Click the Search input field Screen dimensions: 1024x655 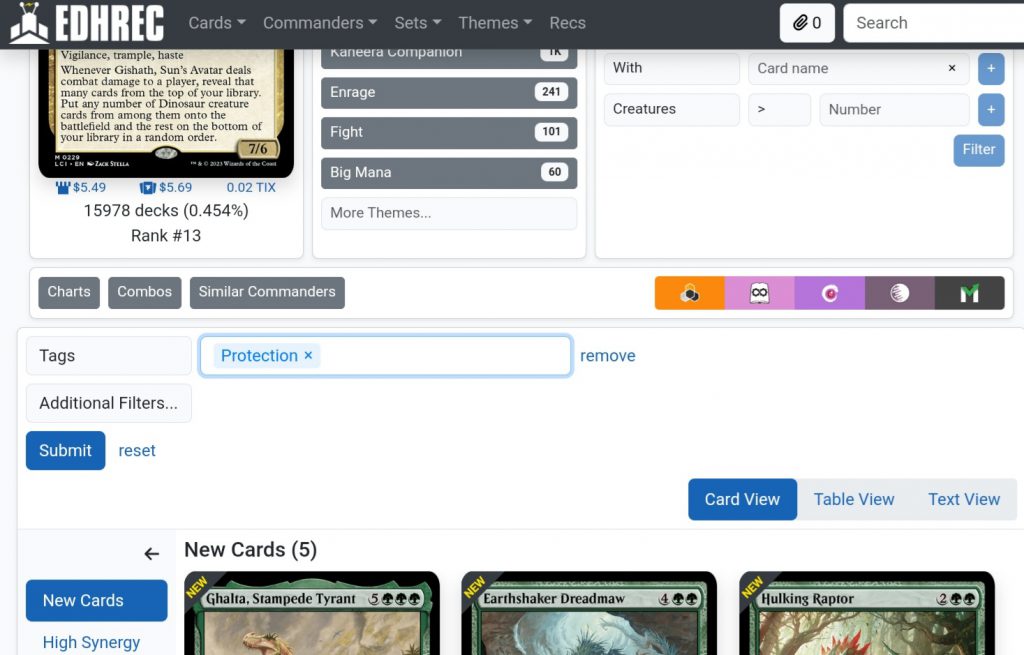click(x=930, y=22)
